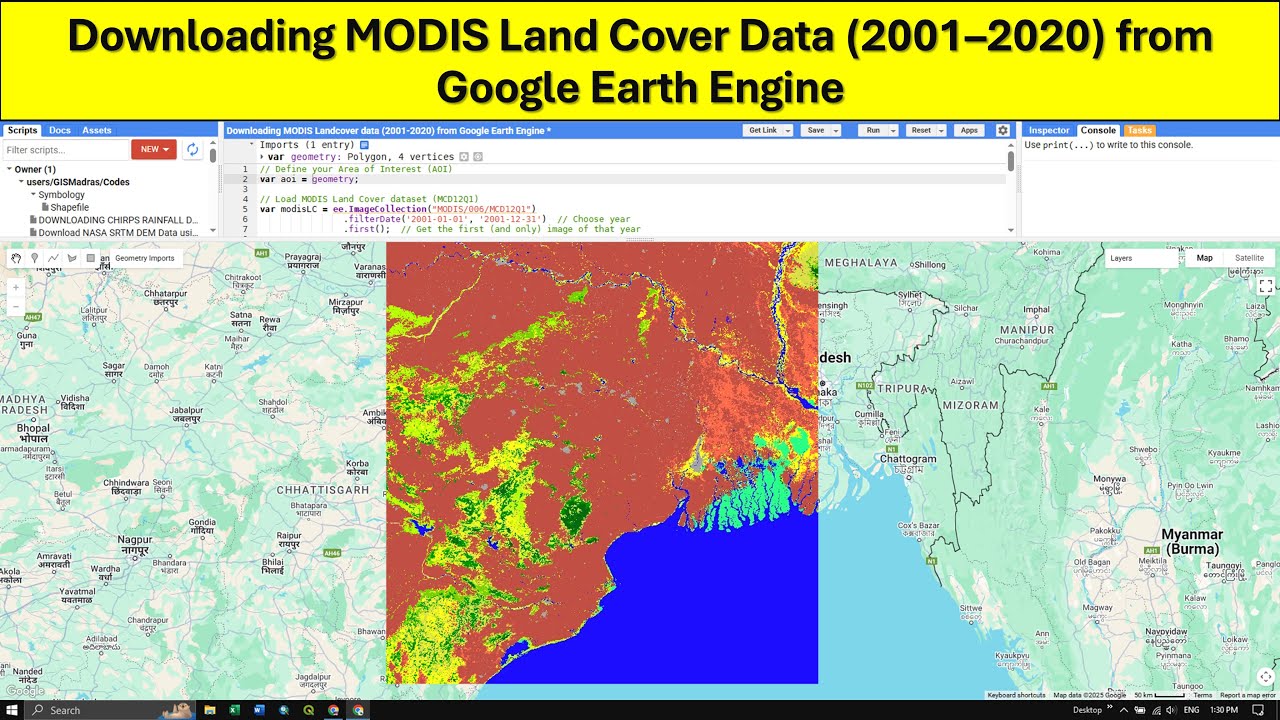Toggle fullscreen map view
Screen dimensions: 1280x720
1265,285
